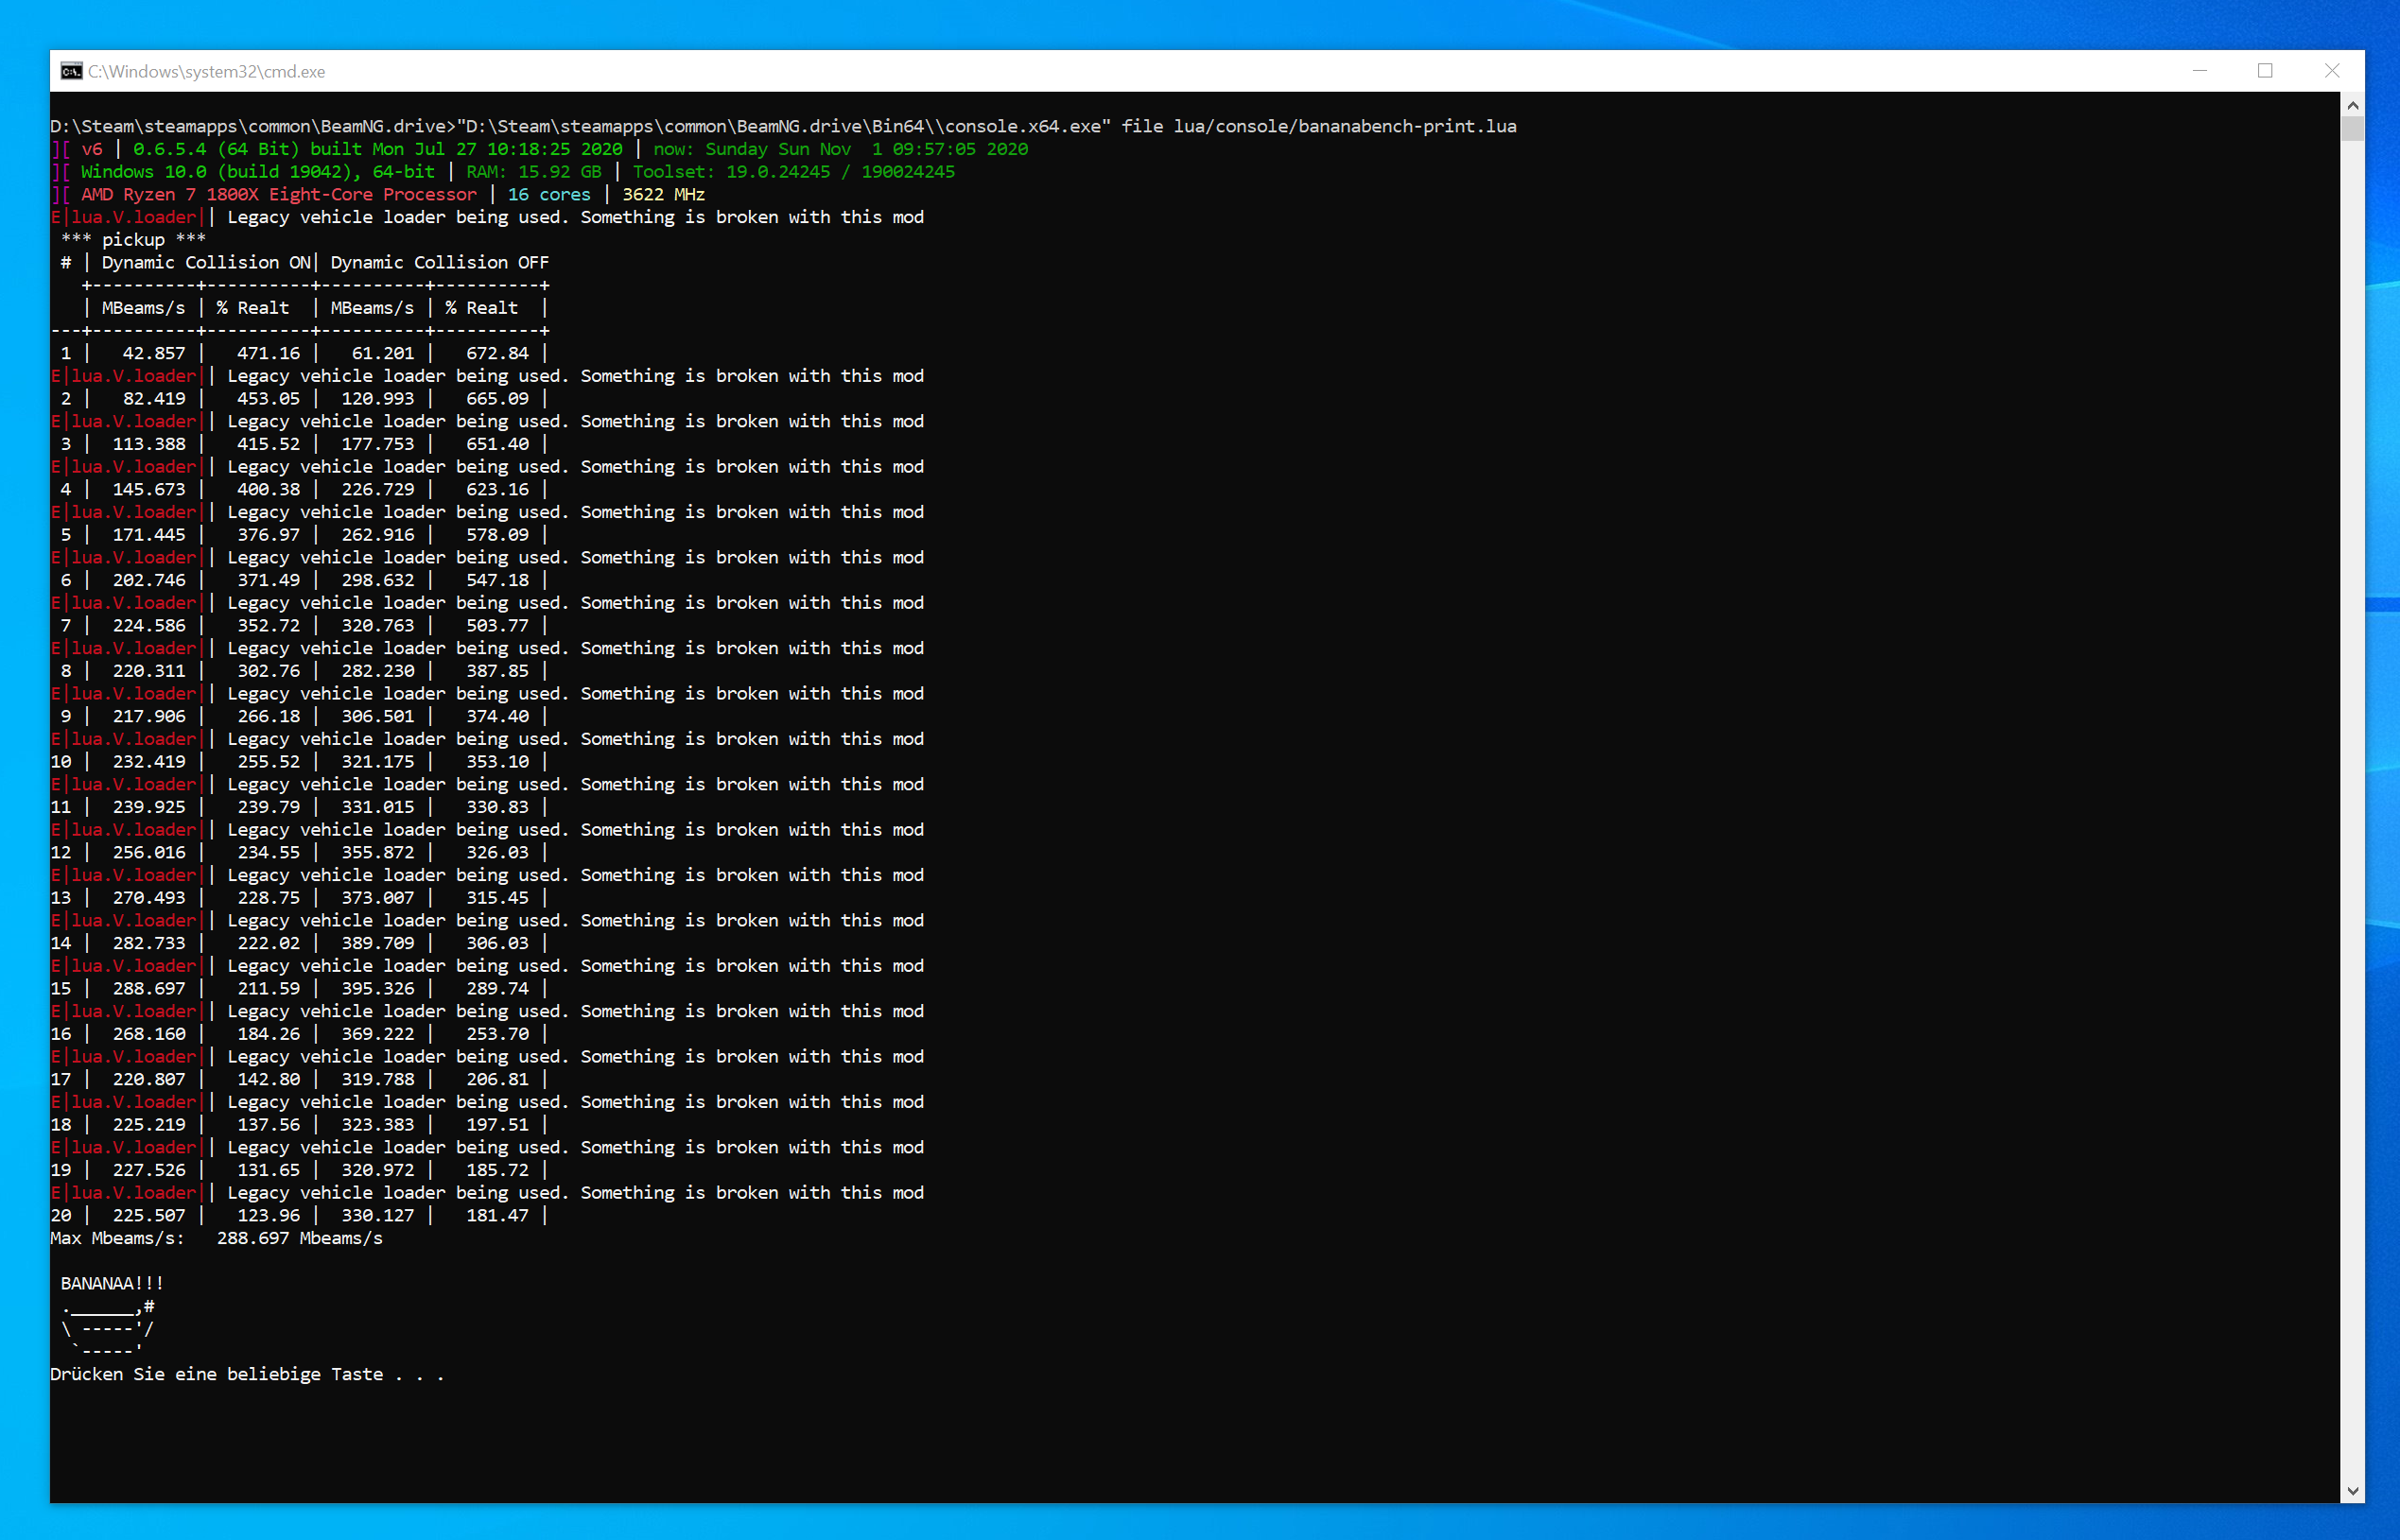Click row 20 value 330.127
The image size is (2400, 1540).
pos(378,1215)
